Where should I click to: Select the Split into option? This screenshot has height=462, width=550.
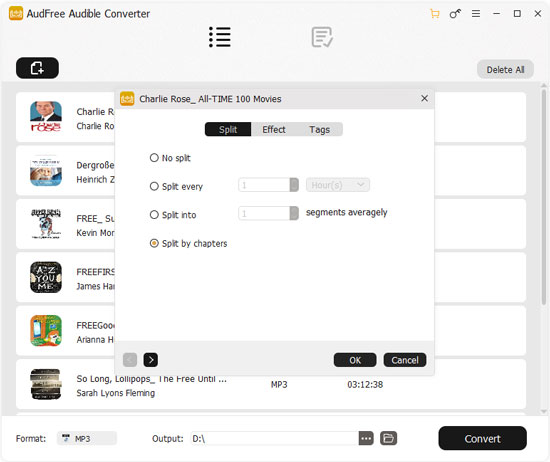click(173, 215)
